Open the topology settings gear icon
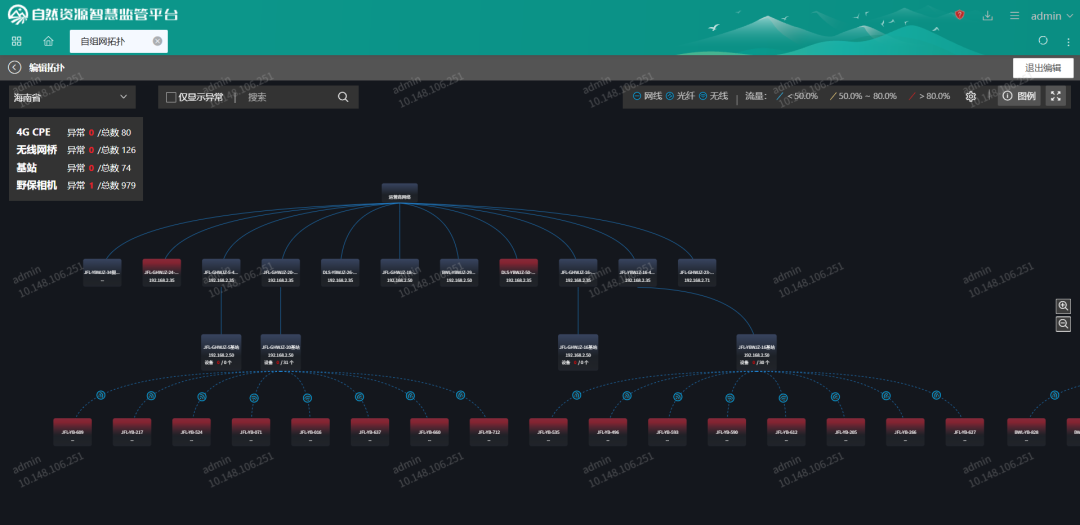 970,96
